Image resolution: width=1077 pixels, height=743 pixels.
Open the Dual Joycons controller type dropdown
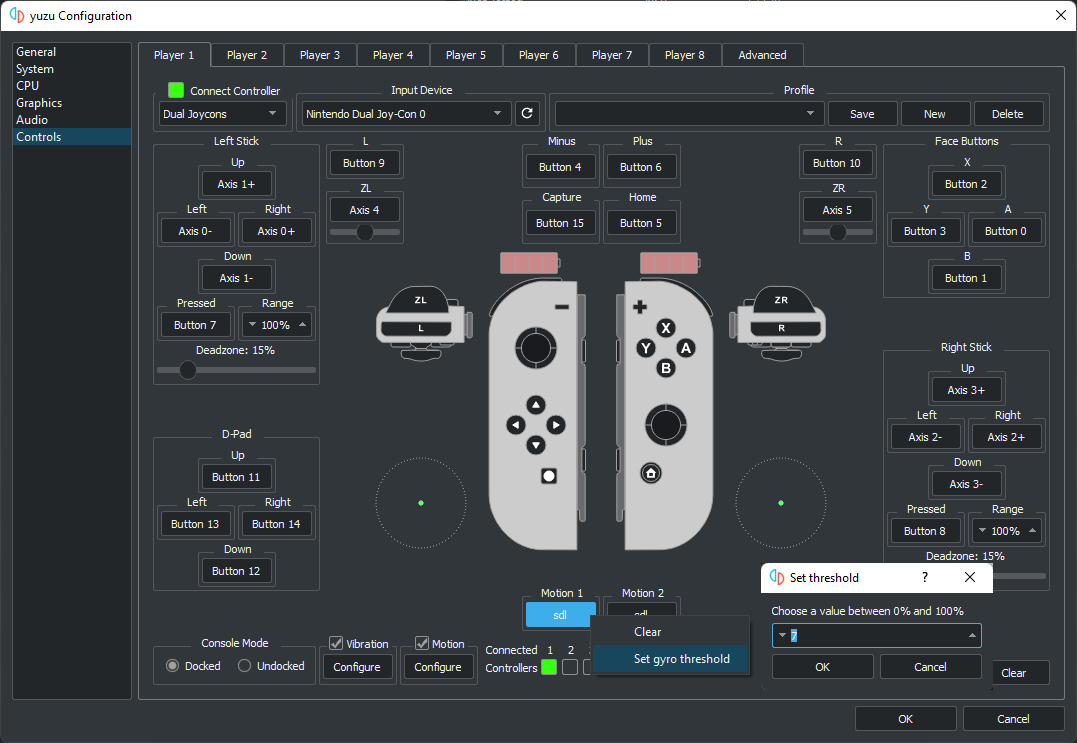[x=221, y=113]
